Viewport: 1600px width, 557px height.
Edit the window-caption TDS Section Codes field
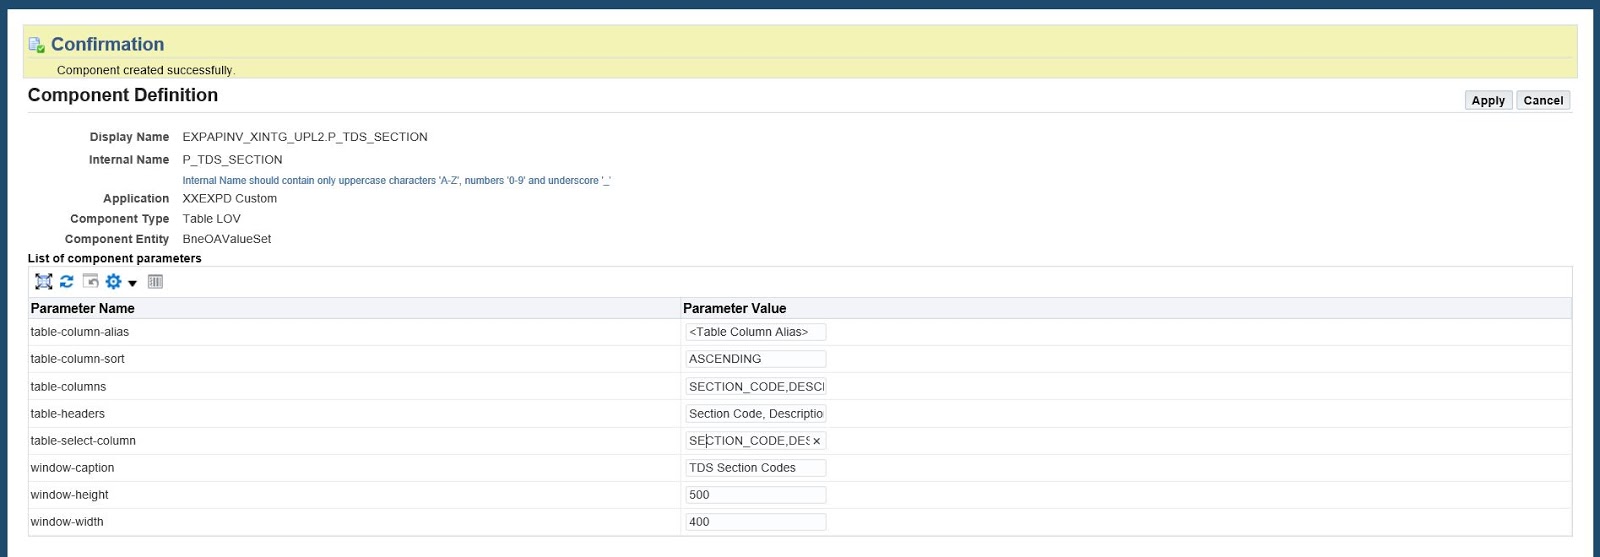756,468
